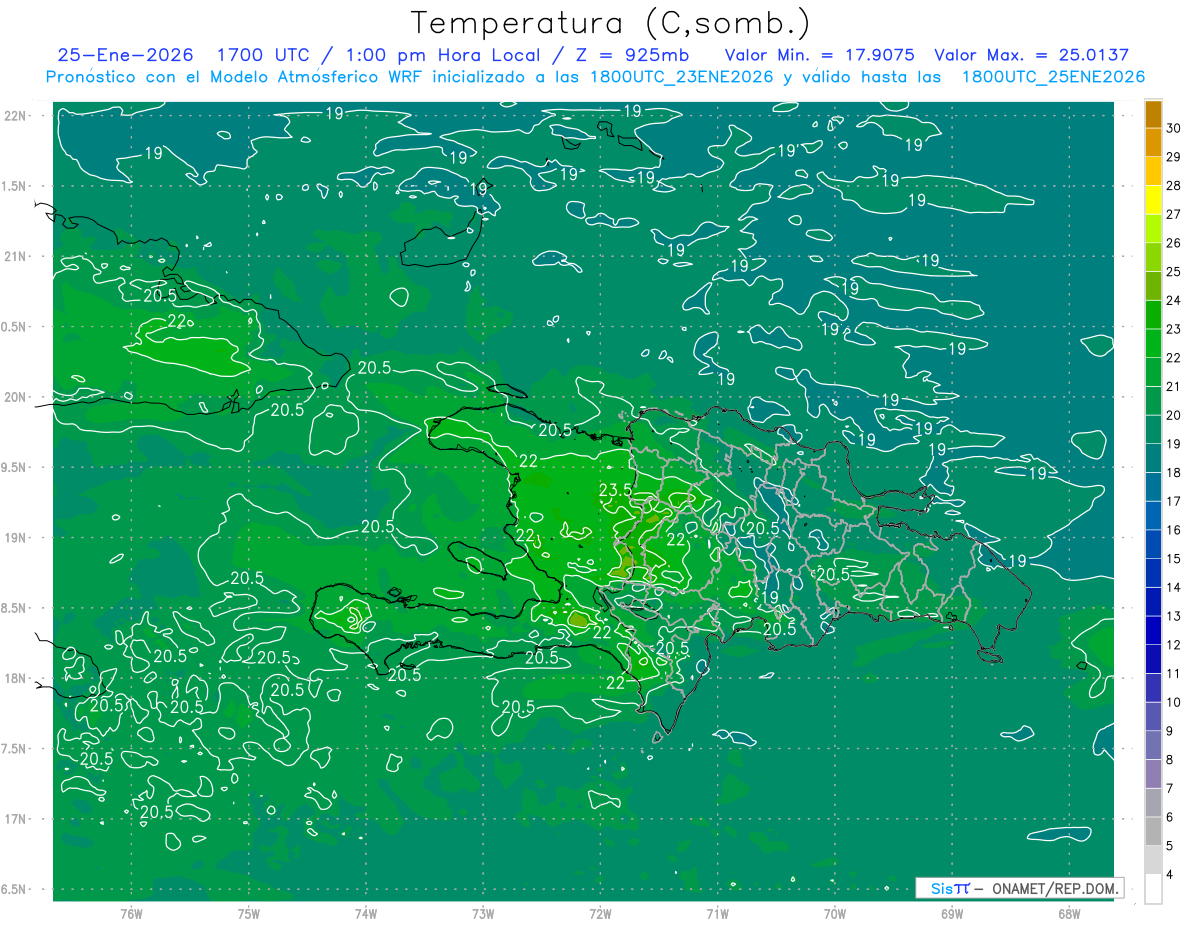The height and width of the screenshot is (927, 1200).
Task: Click the 23.5 contour label
Action: (x=615, y=490)
